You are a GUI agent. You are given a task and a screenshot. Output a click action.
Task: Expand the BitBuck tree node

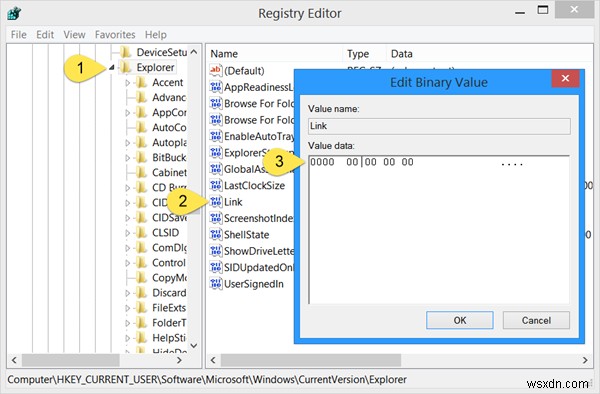point(128,158)
